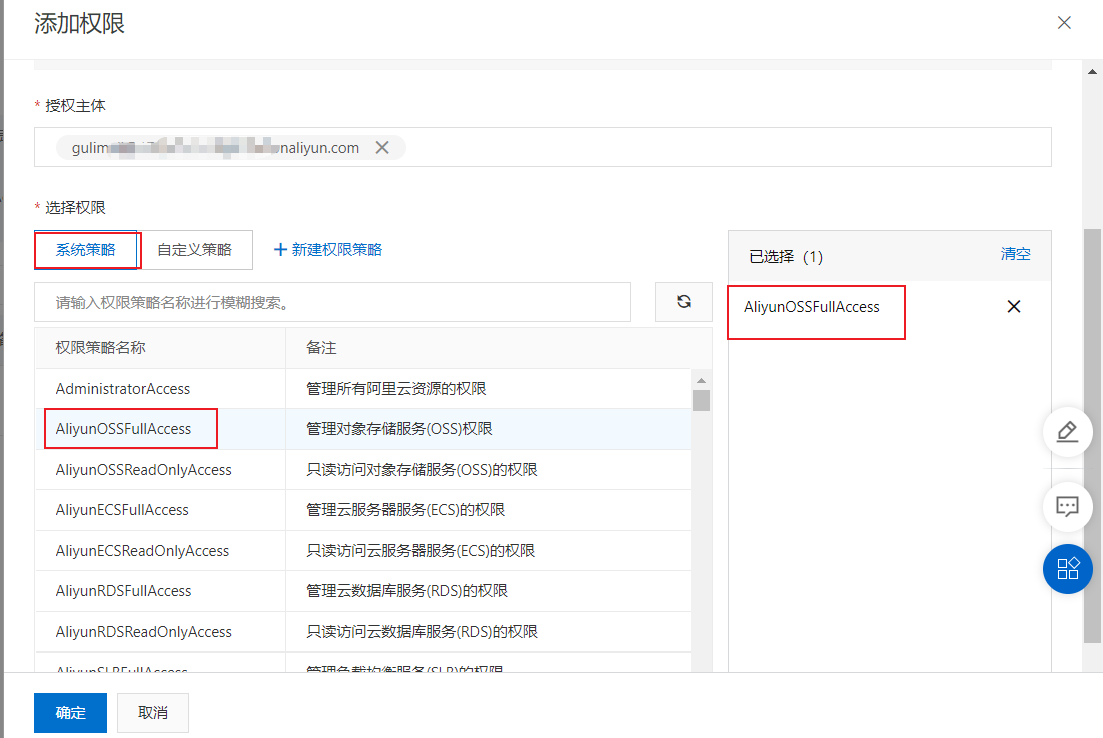
Task: Click 只读访问云数据库服务(RDS)的权限 description
Action: (421, 632)
